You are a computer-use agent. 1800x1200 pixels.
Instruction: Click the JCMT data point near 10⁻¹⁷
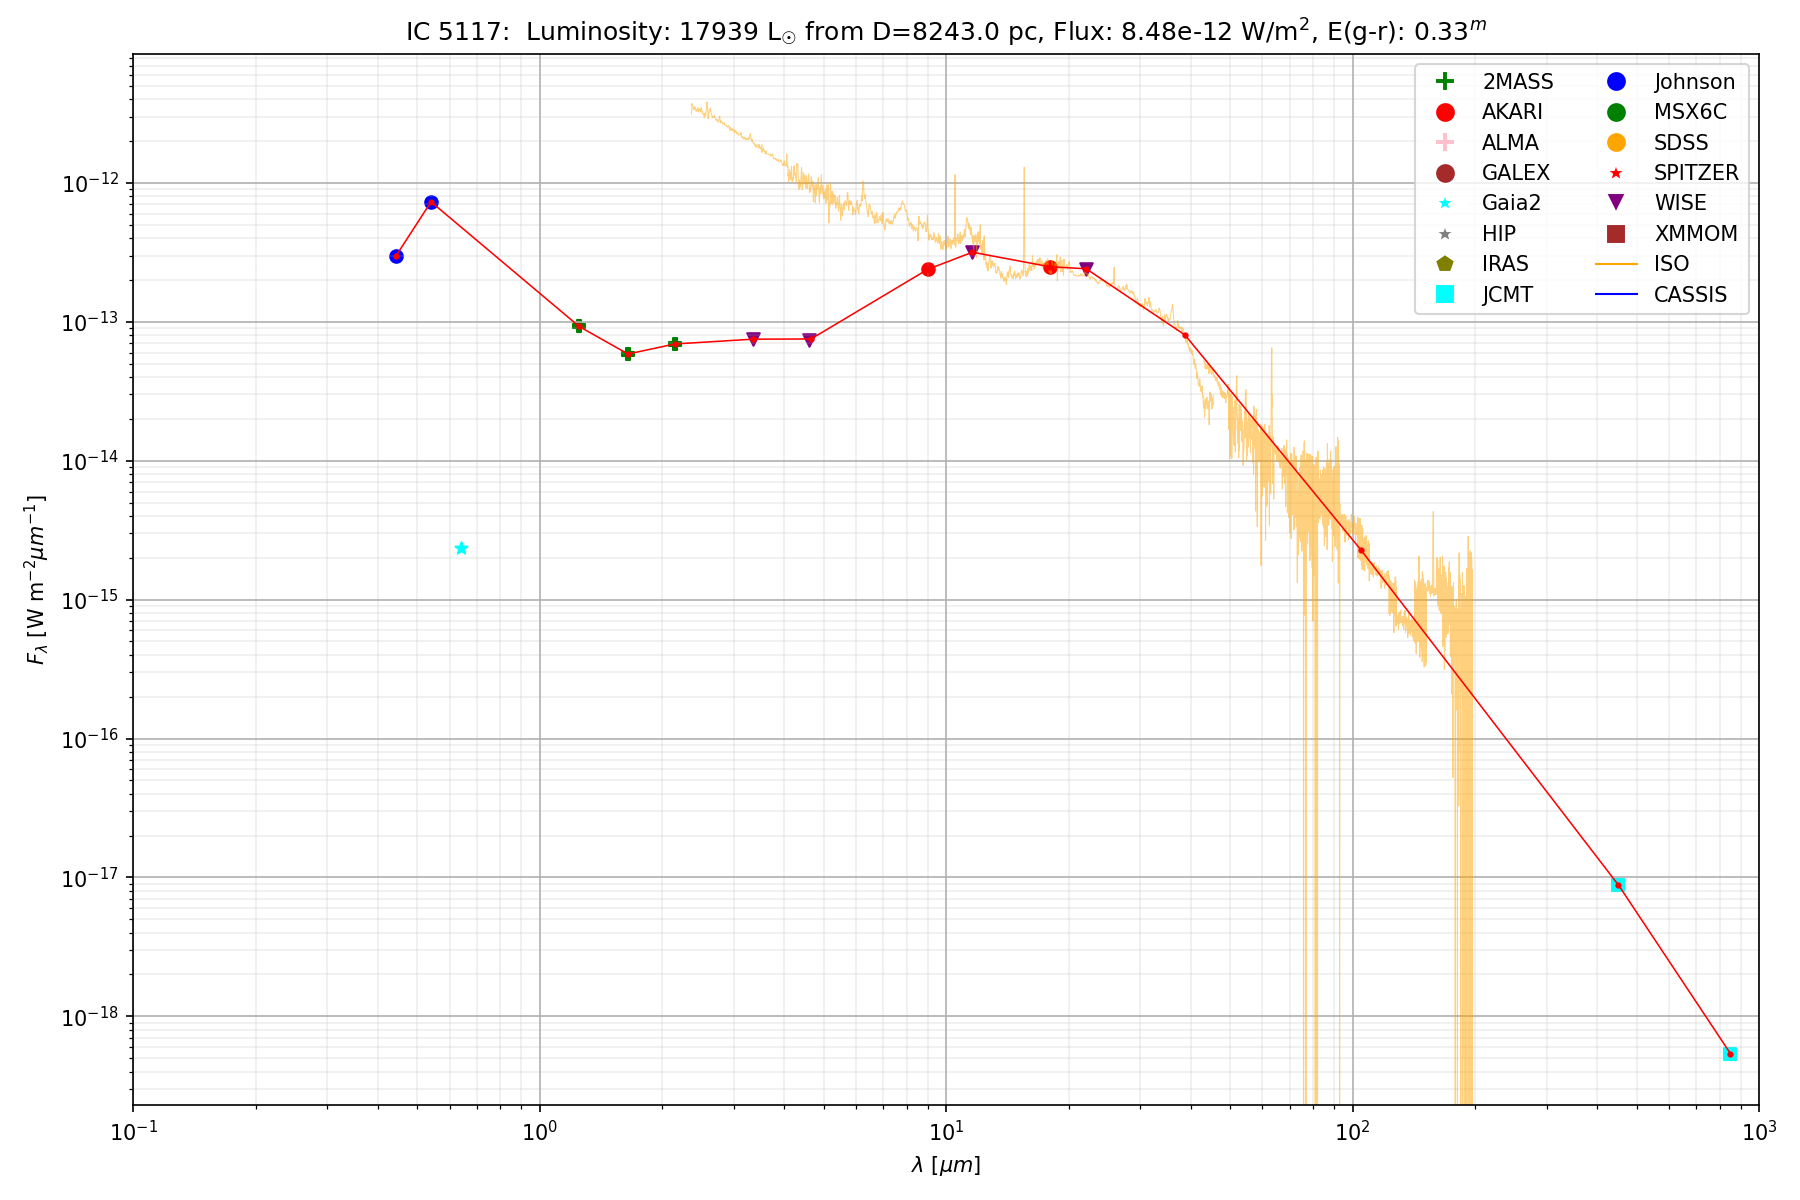point(1618,884)
